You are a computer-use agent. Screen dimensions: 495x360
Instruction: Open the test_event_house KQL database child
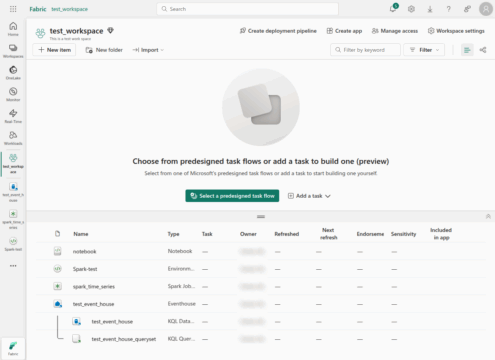point(112,322)
